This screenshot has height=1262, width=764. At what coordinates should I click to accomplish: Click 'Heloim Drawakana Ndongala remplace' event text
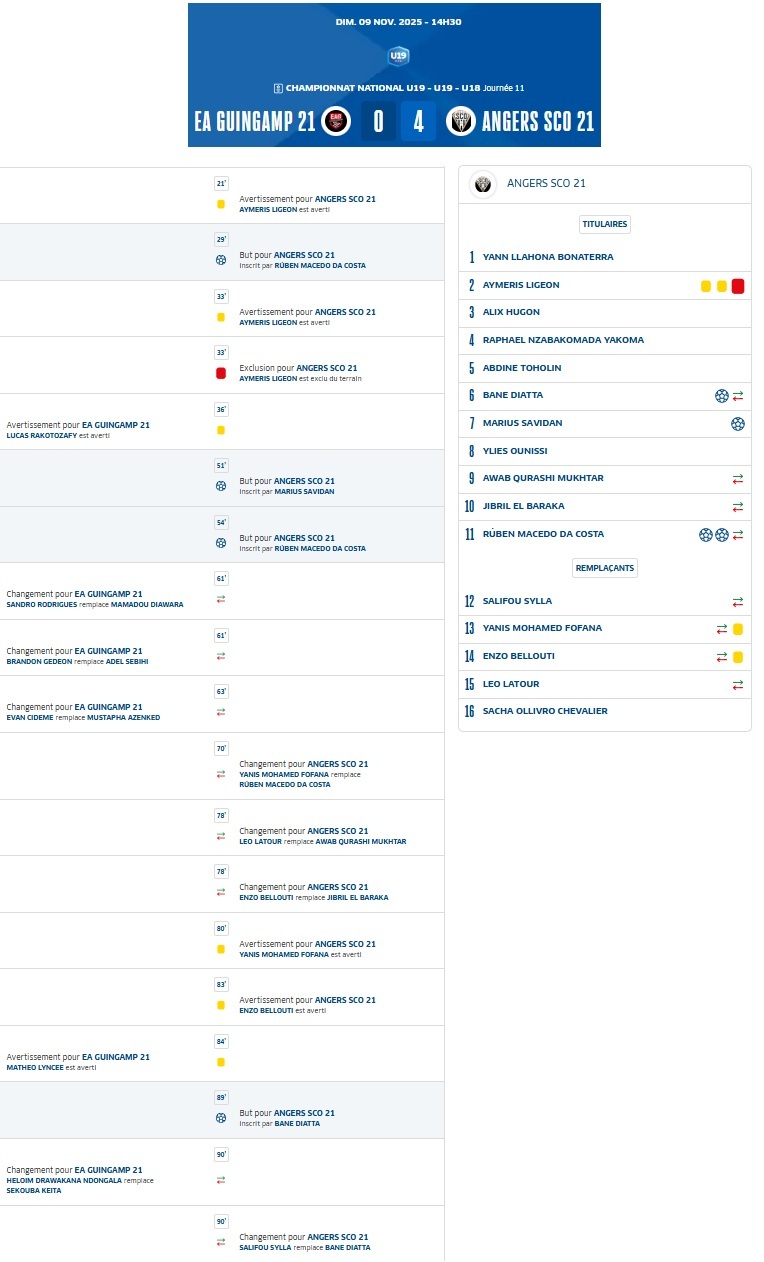[x=80, y=1180]
